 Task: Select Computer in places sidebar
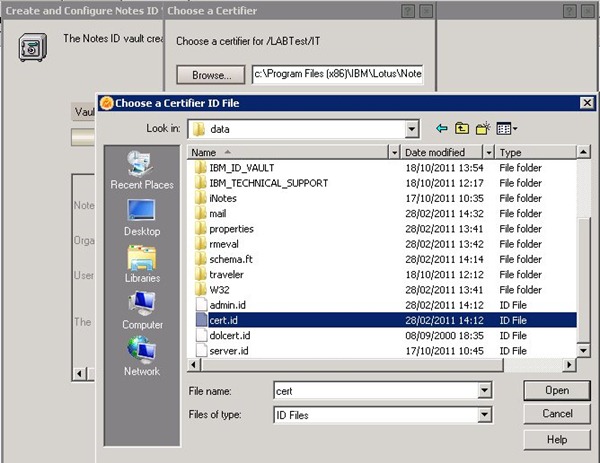142,311
